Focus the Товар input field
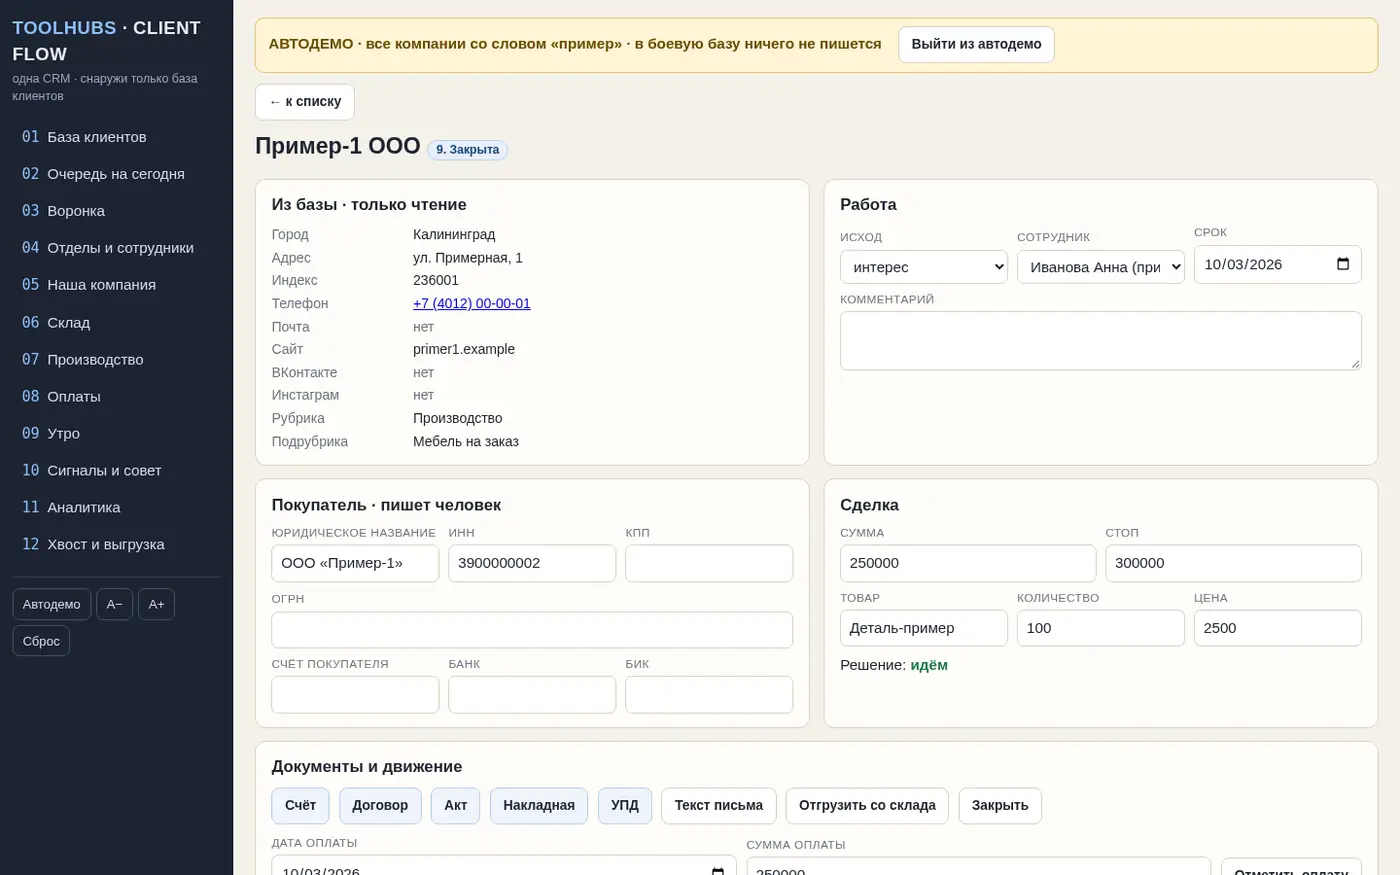Image resolution: width=1400 pixels, height=875 pixels. 924,628
